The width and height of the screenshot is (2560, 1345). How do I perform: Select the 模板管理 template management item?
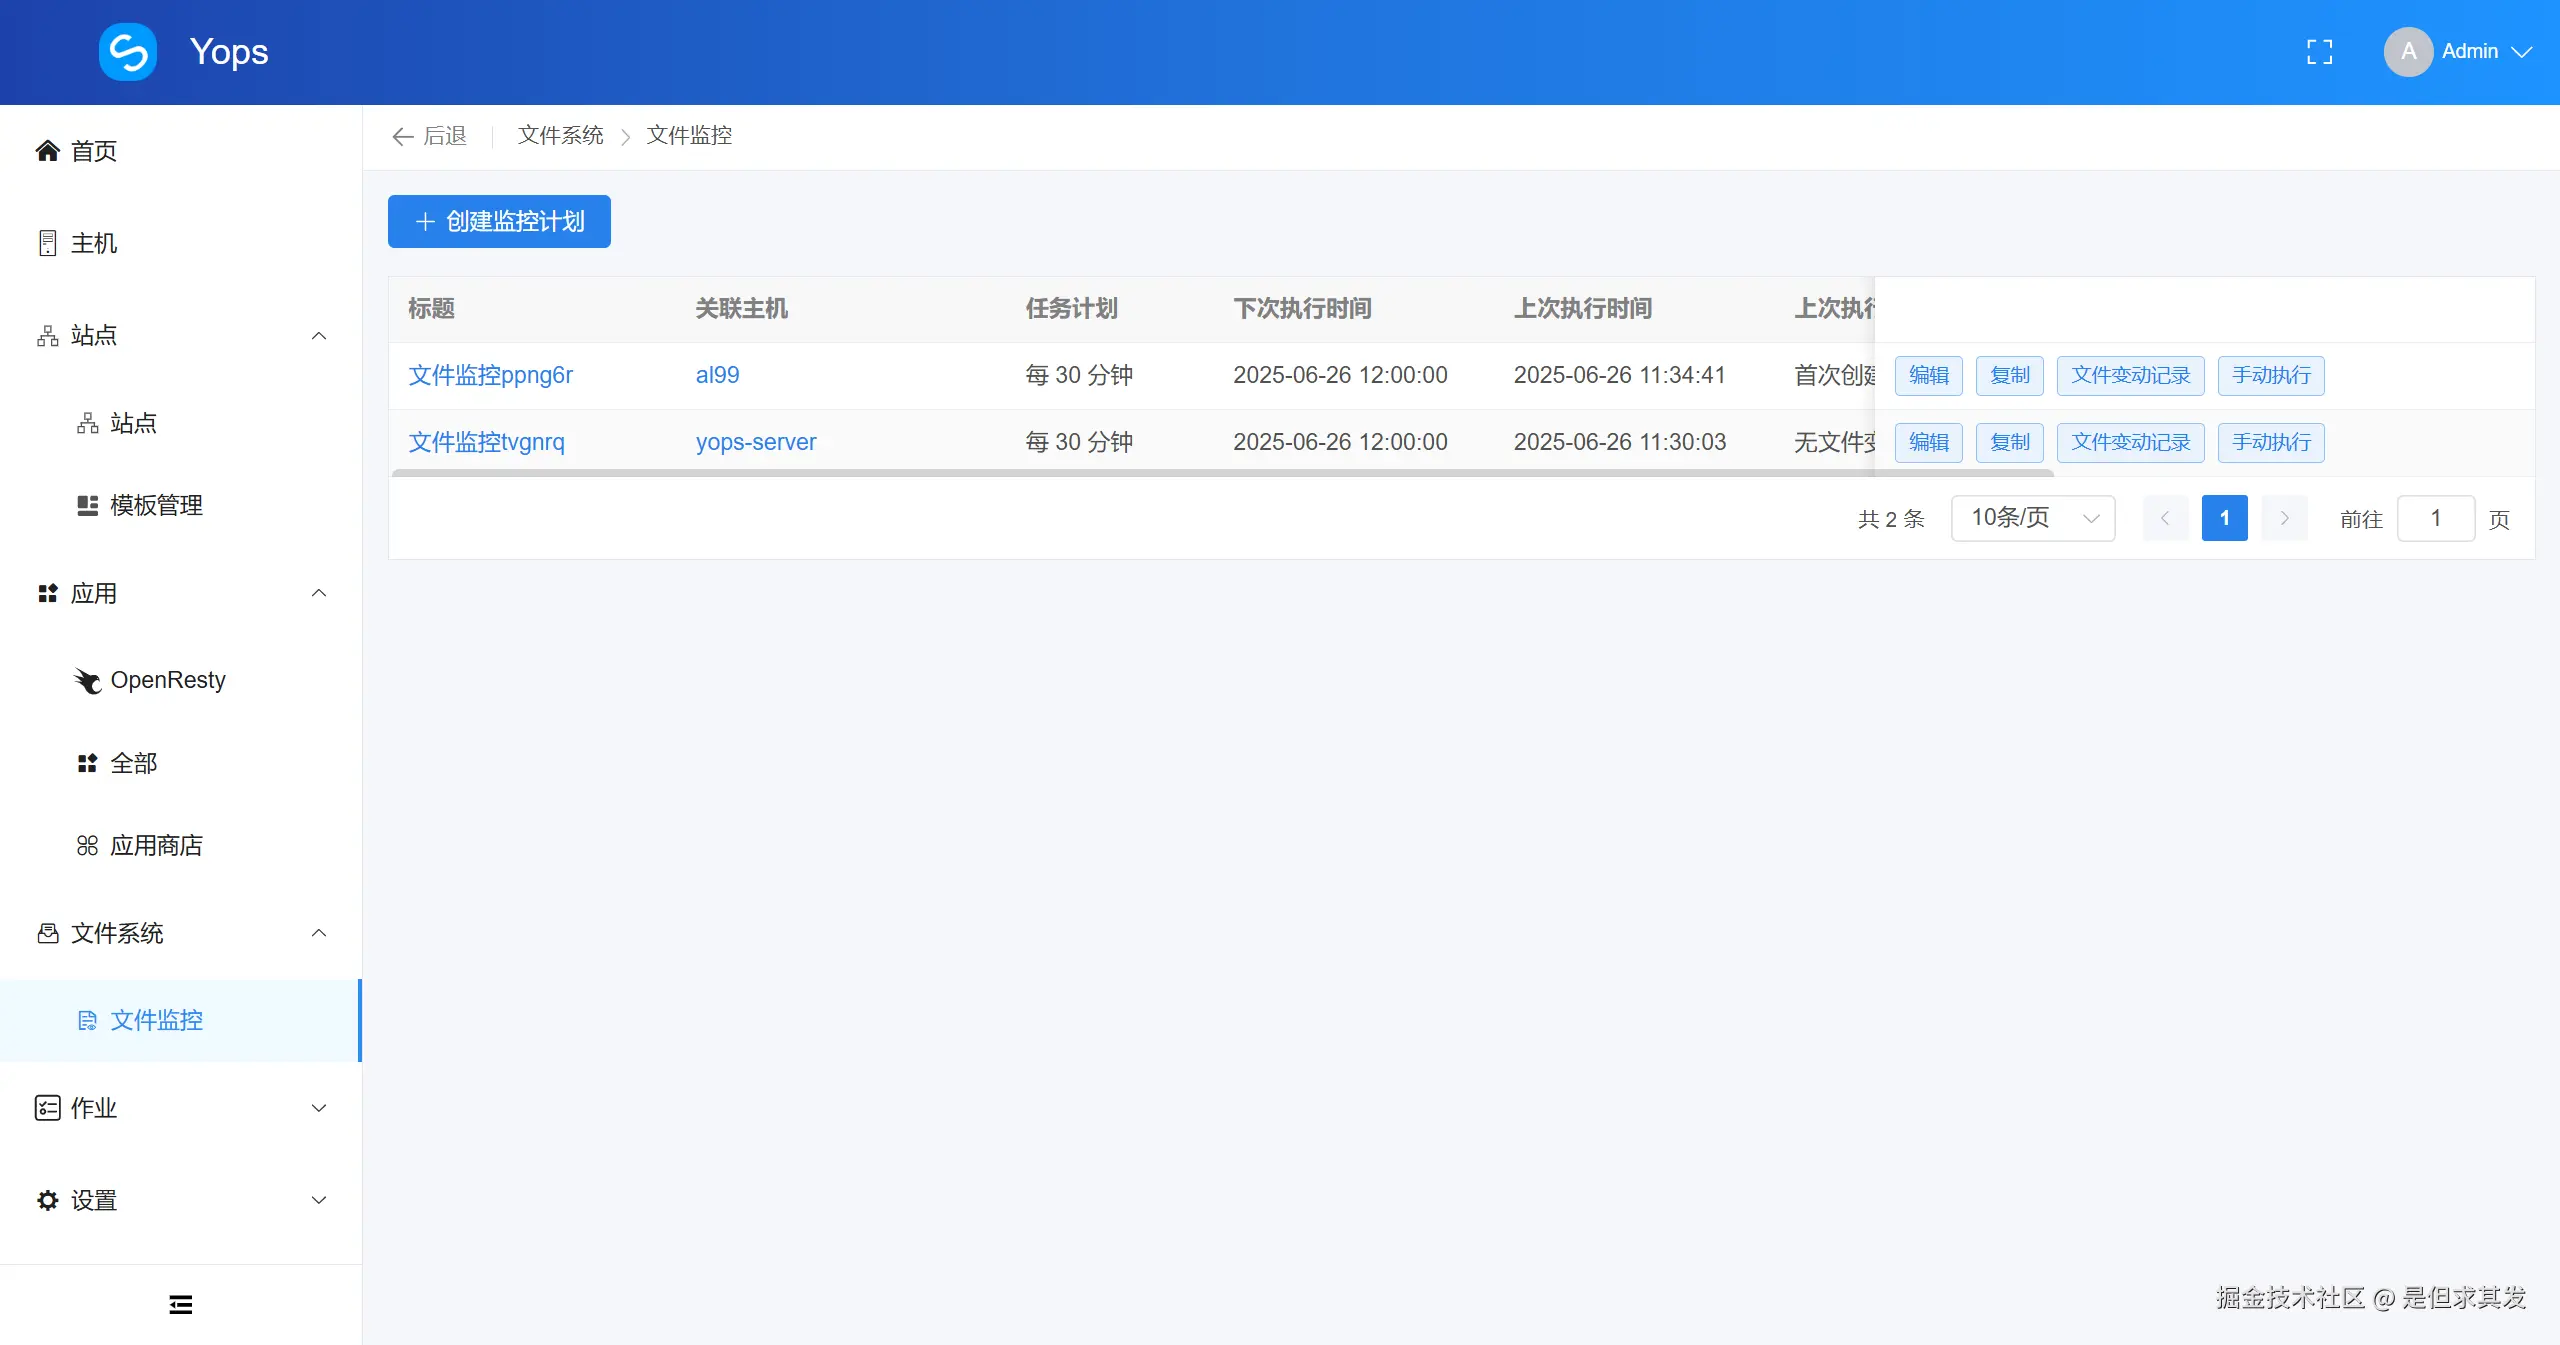(156, 505)
